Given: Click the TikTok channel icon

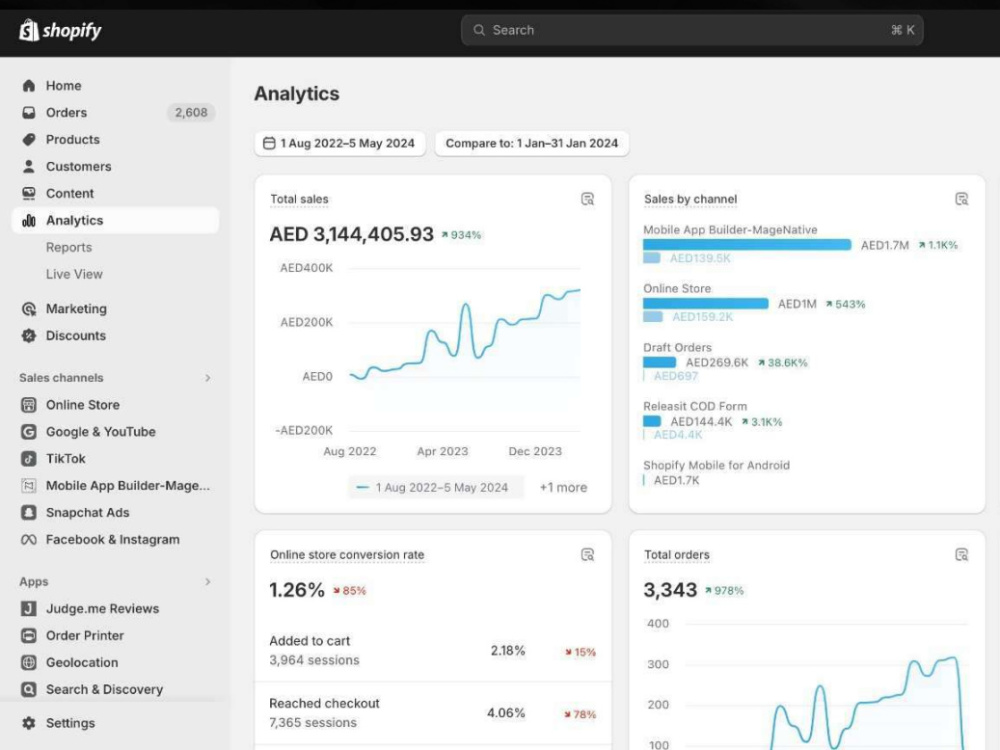Looking at the screenshot, I should click(x=29, y=459).
